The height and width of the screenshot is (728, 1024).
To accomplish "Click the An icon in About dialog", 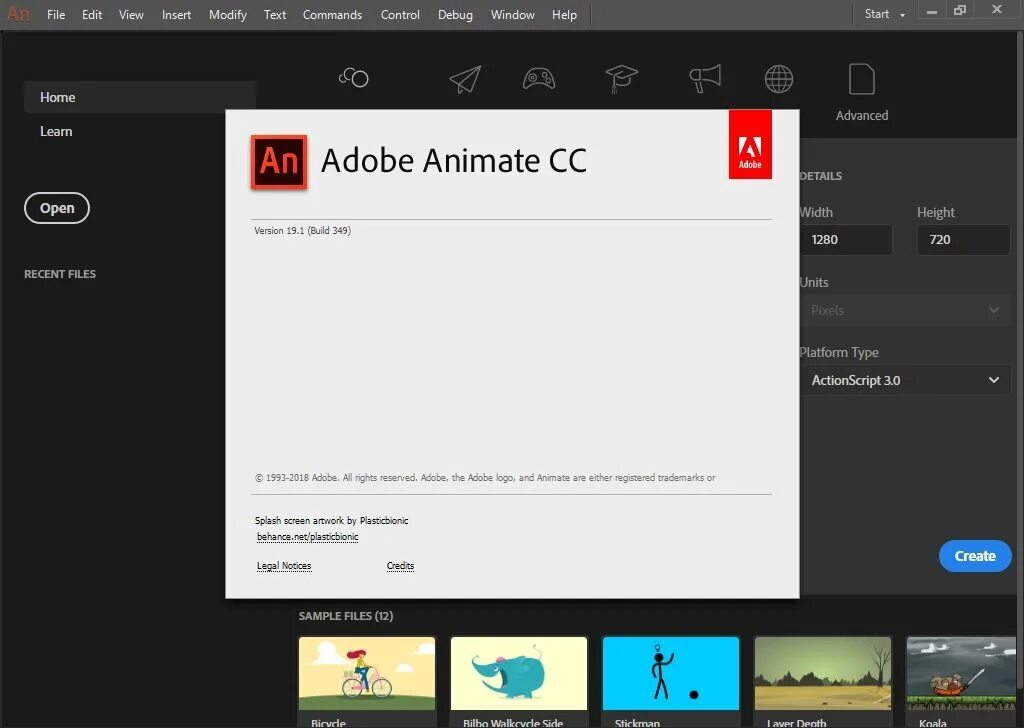I will pyautogui.click(x=279, y=161).
